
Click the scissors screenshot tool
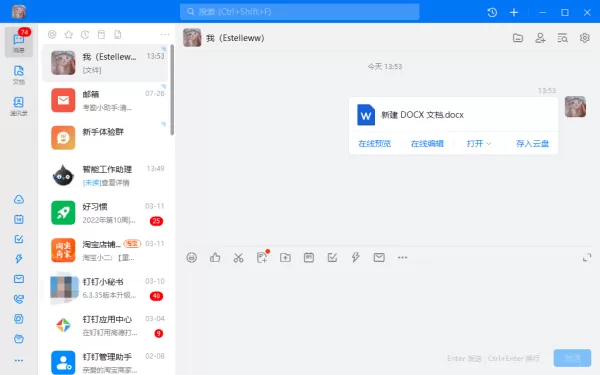click(238, 258)
